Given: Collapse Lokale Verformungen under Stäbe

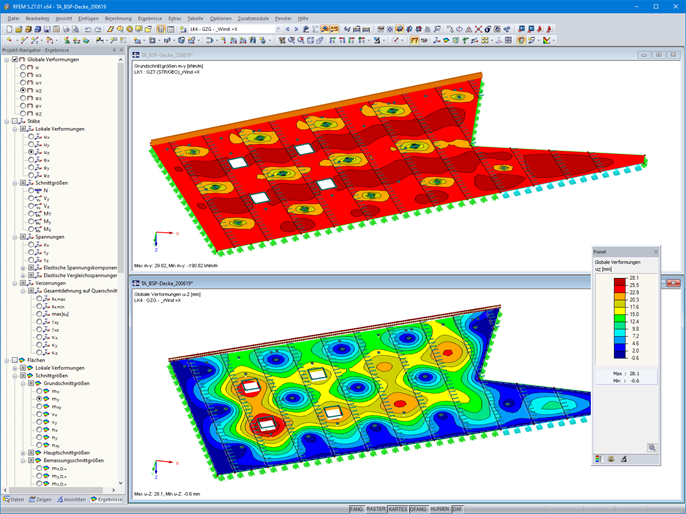Looking at the screenshot, I should 15,129.
